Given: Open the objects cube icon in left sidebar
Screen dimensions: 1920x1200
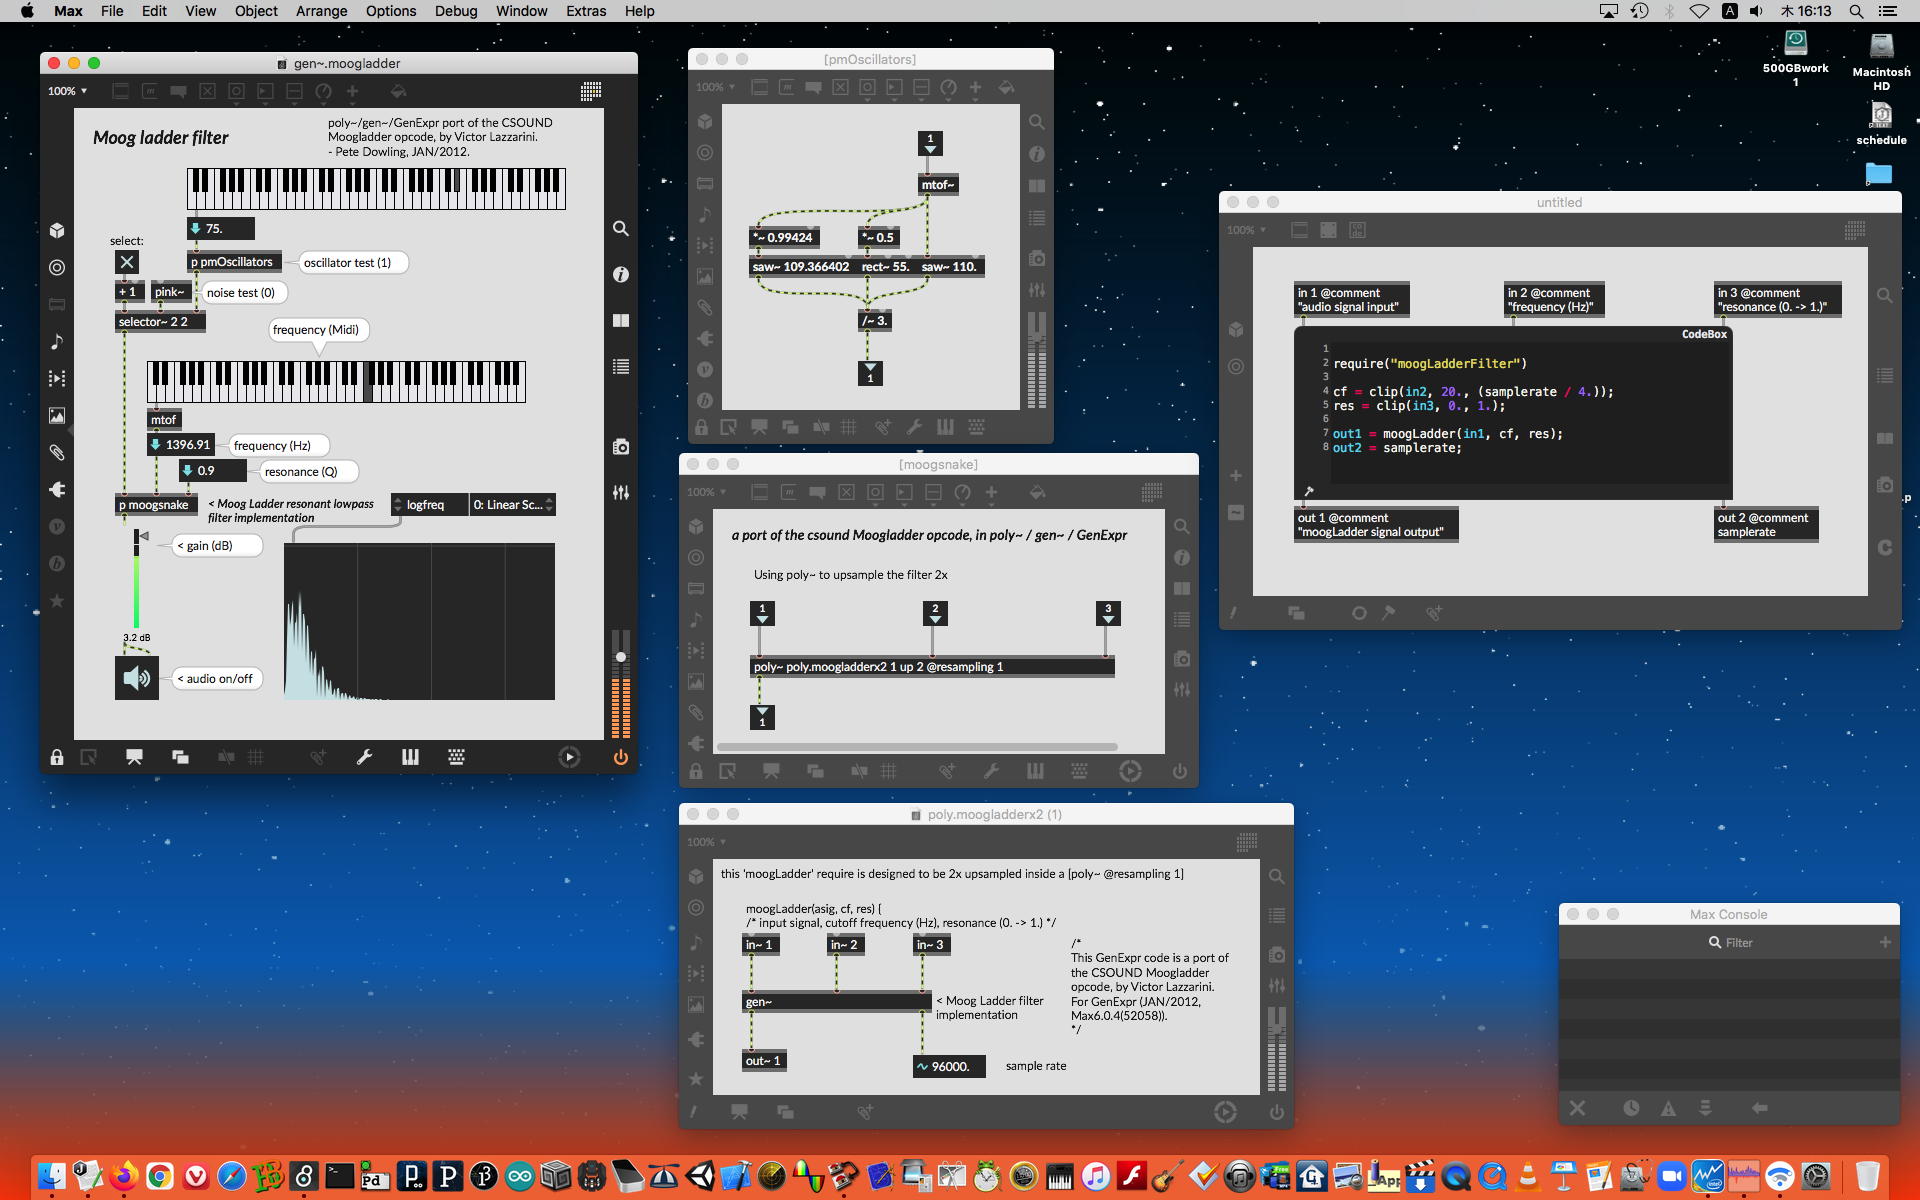Looking at the screenshot, I should click(57, 231).
